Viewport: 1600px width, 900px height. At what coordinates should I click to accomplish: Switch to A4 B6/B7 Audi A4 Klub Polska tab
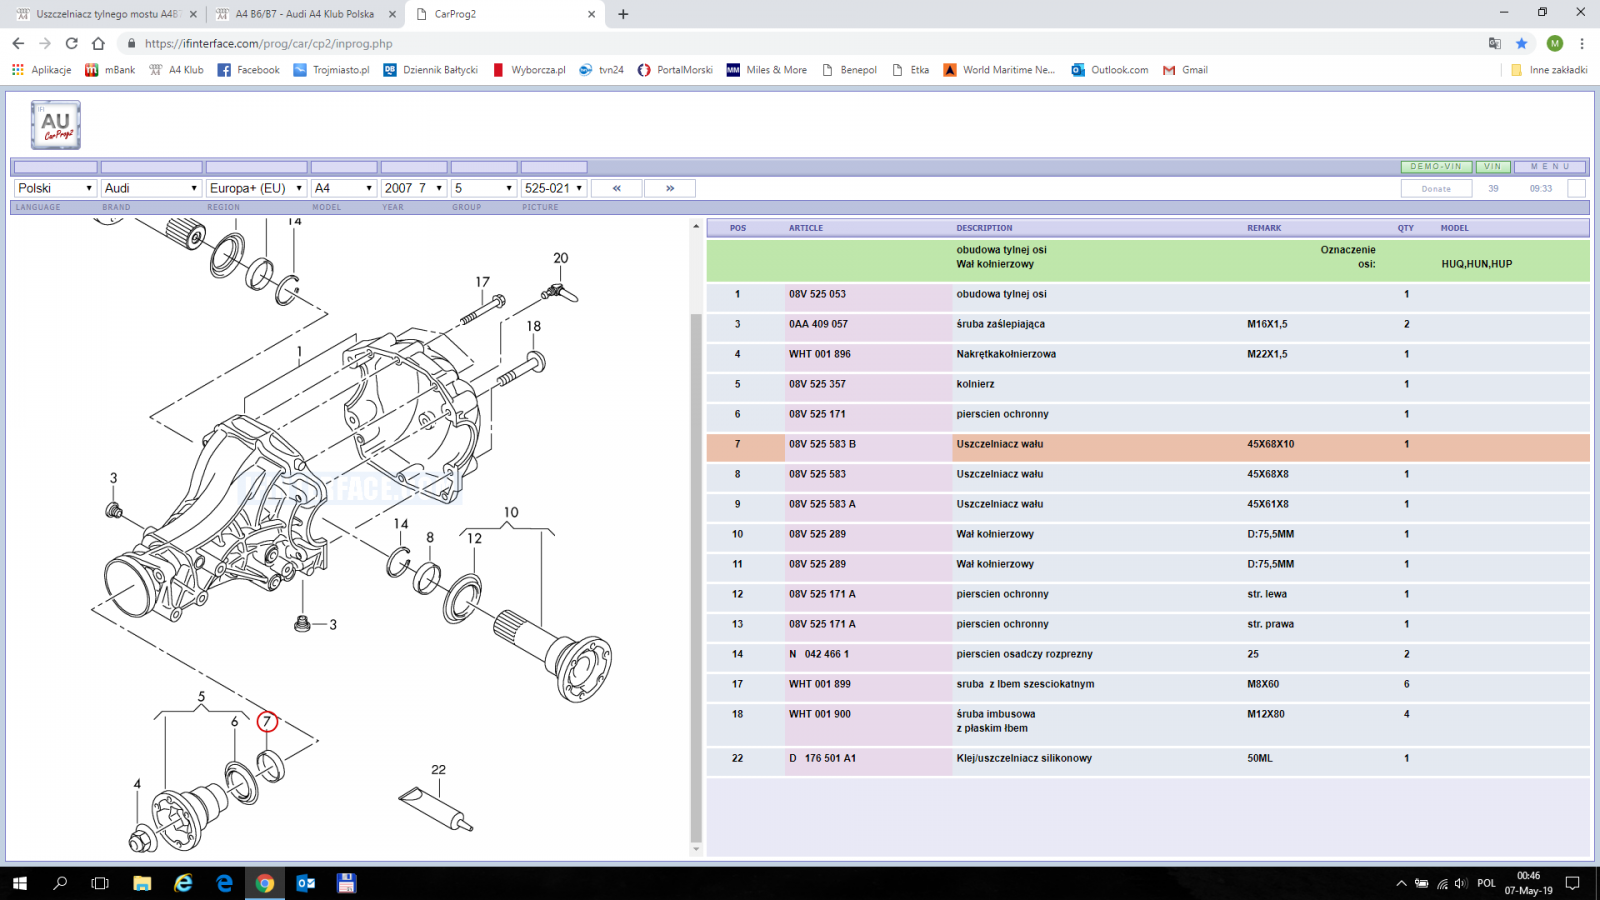(305, 14)
